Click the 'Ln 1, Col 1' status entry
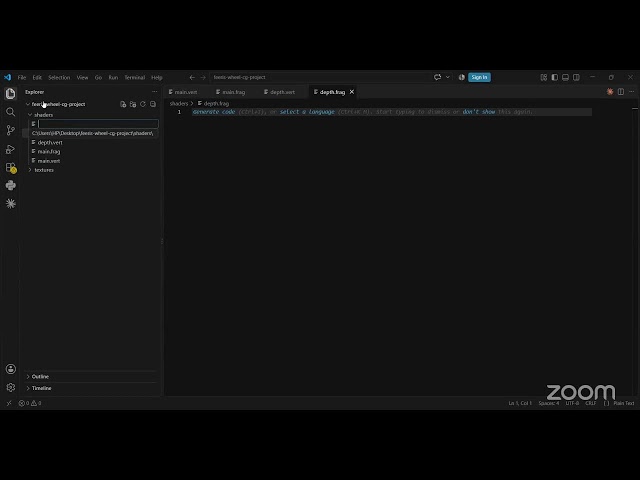Viewport: 640px width, 480px height. tap(520, 403)
